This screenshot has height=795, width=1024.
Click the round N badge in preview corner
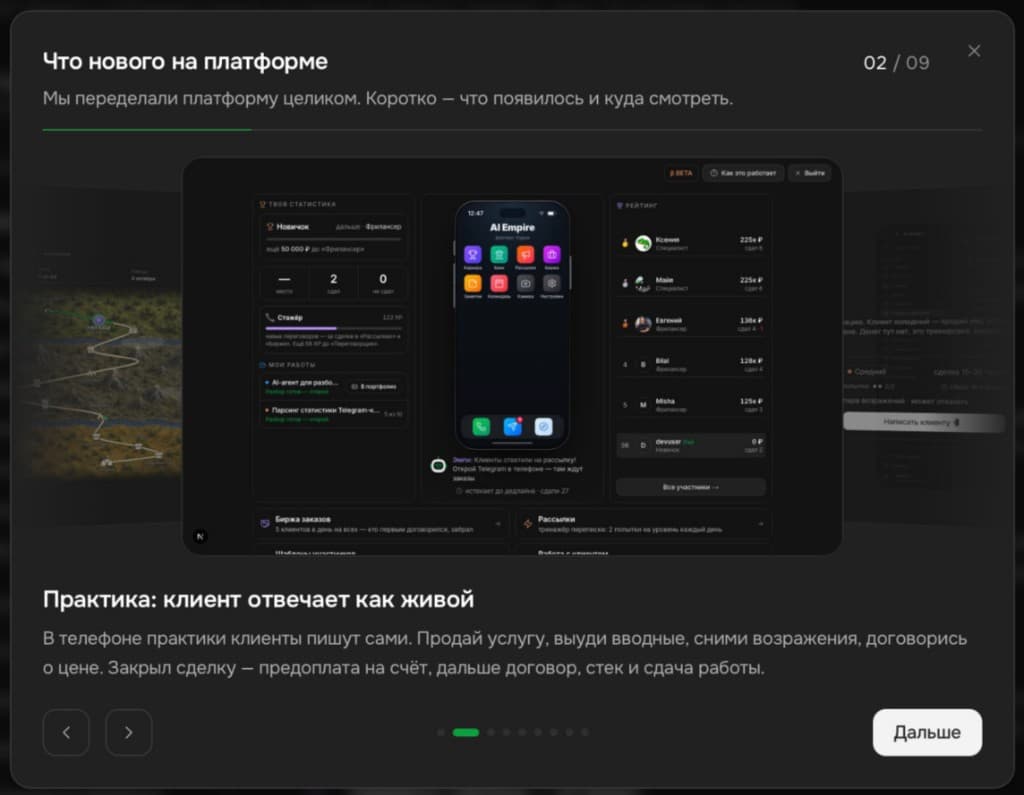[200, 536]
